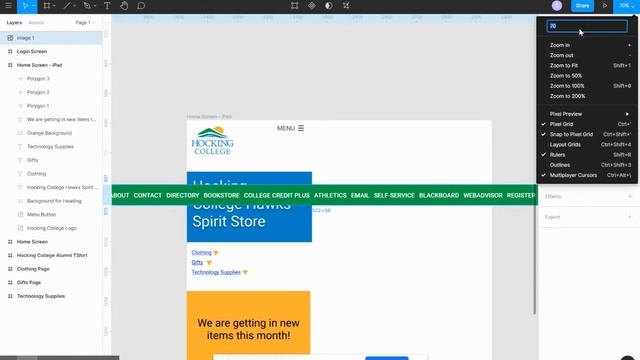
Task: Click the Clothing link on canvas
Action: click(x=202, y=253)
